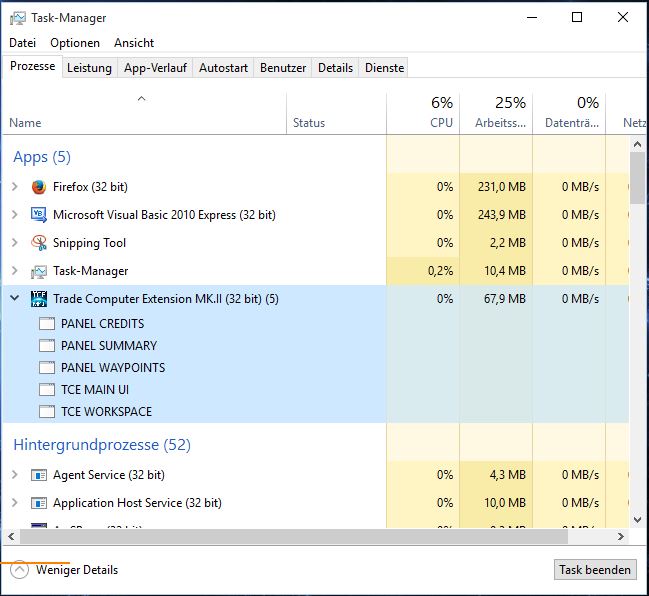Click the Trade Computer Extension MK.II icon

point(39,299)
